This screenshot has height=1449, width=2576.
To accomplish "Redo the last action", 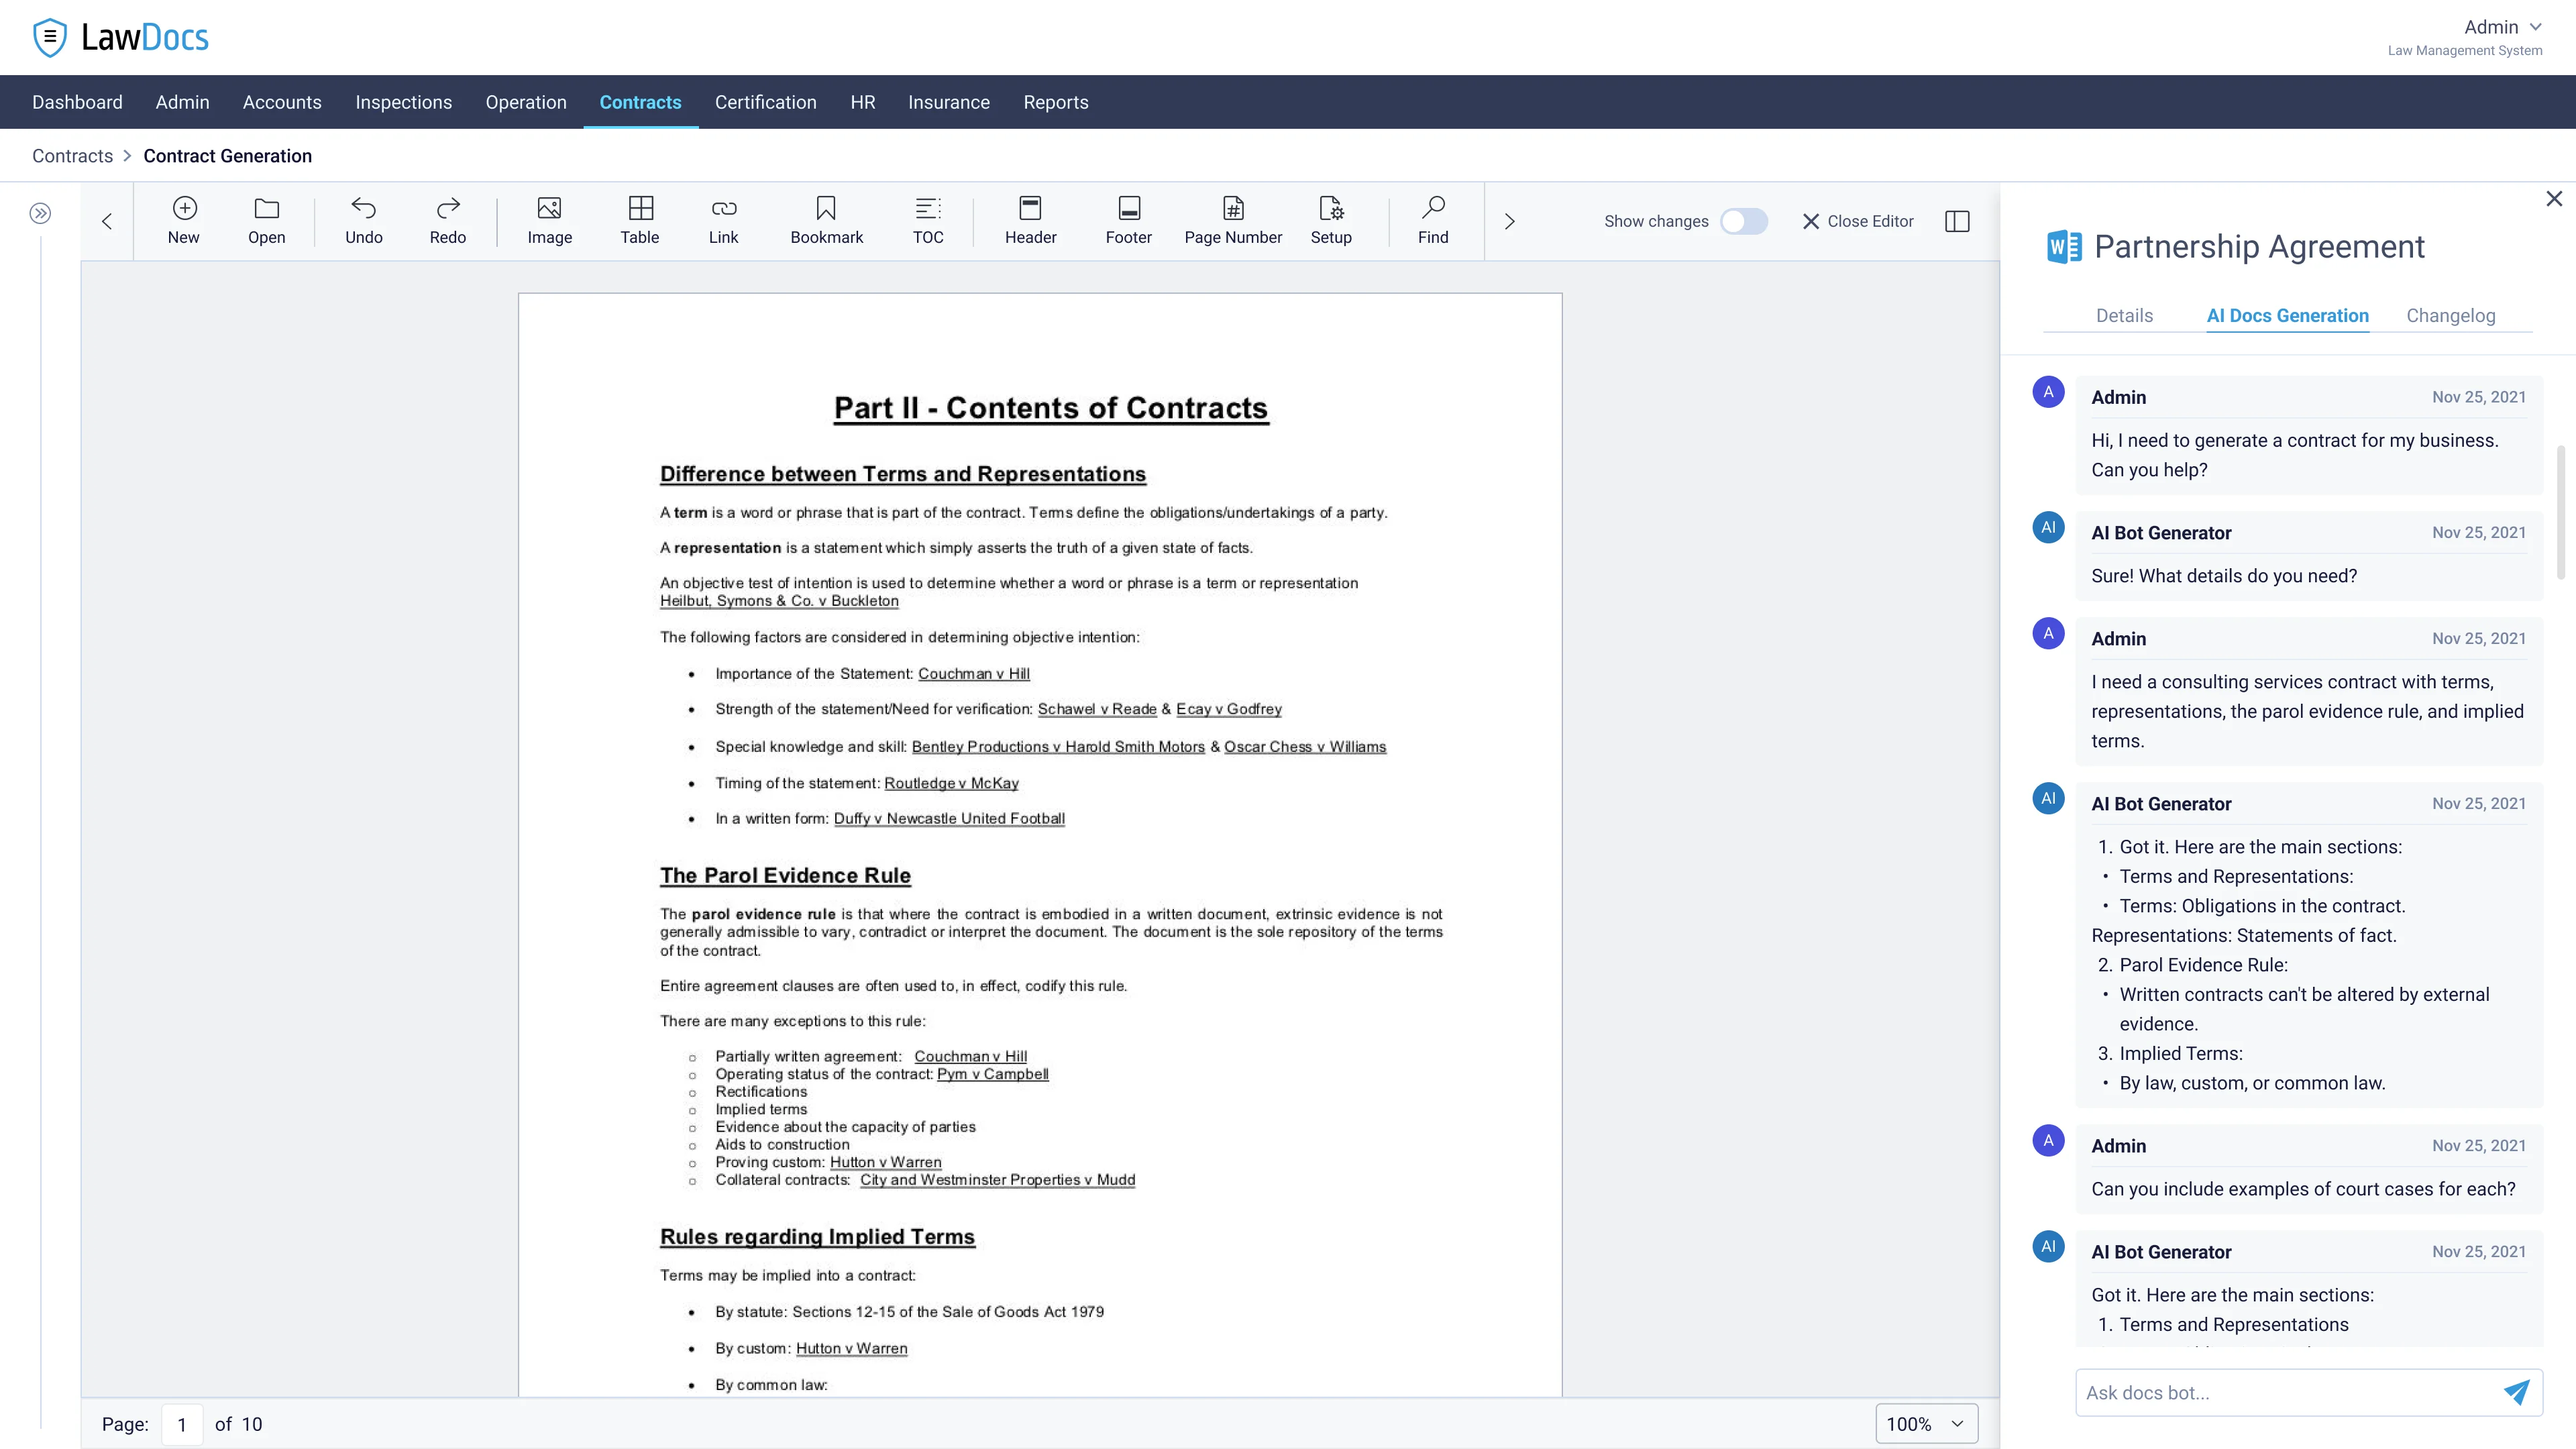I will pos(448,221).
